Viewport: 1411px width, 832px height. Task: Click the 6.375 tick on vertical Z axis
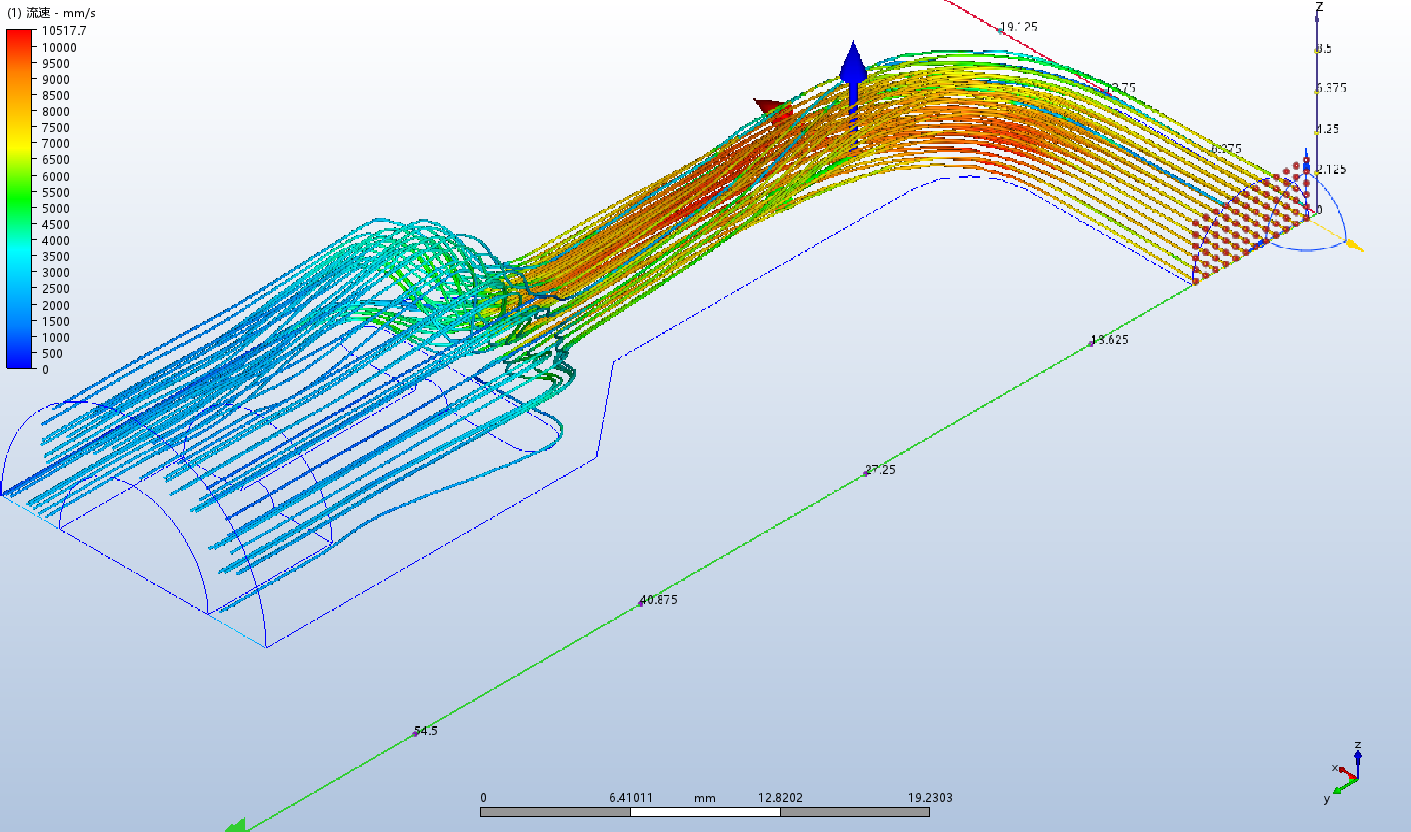1319,89
